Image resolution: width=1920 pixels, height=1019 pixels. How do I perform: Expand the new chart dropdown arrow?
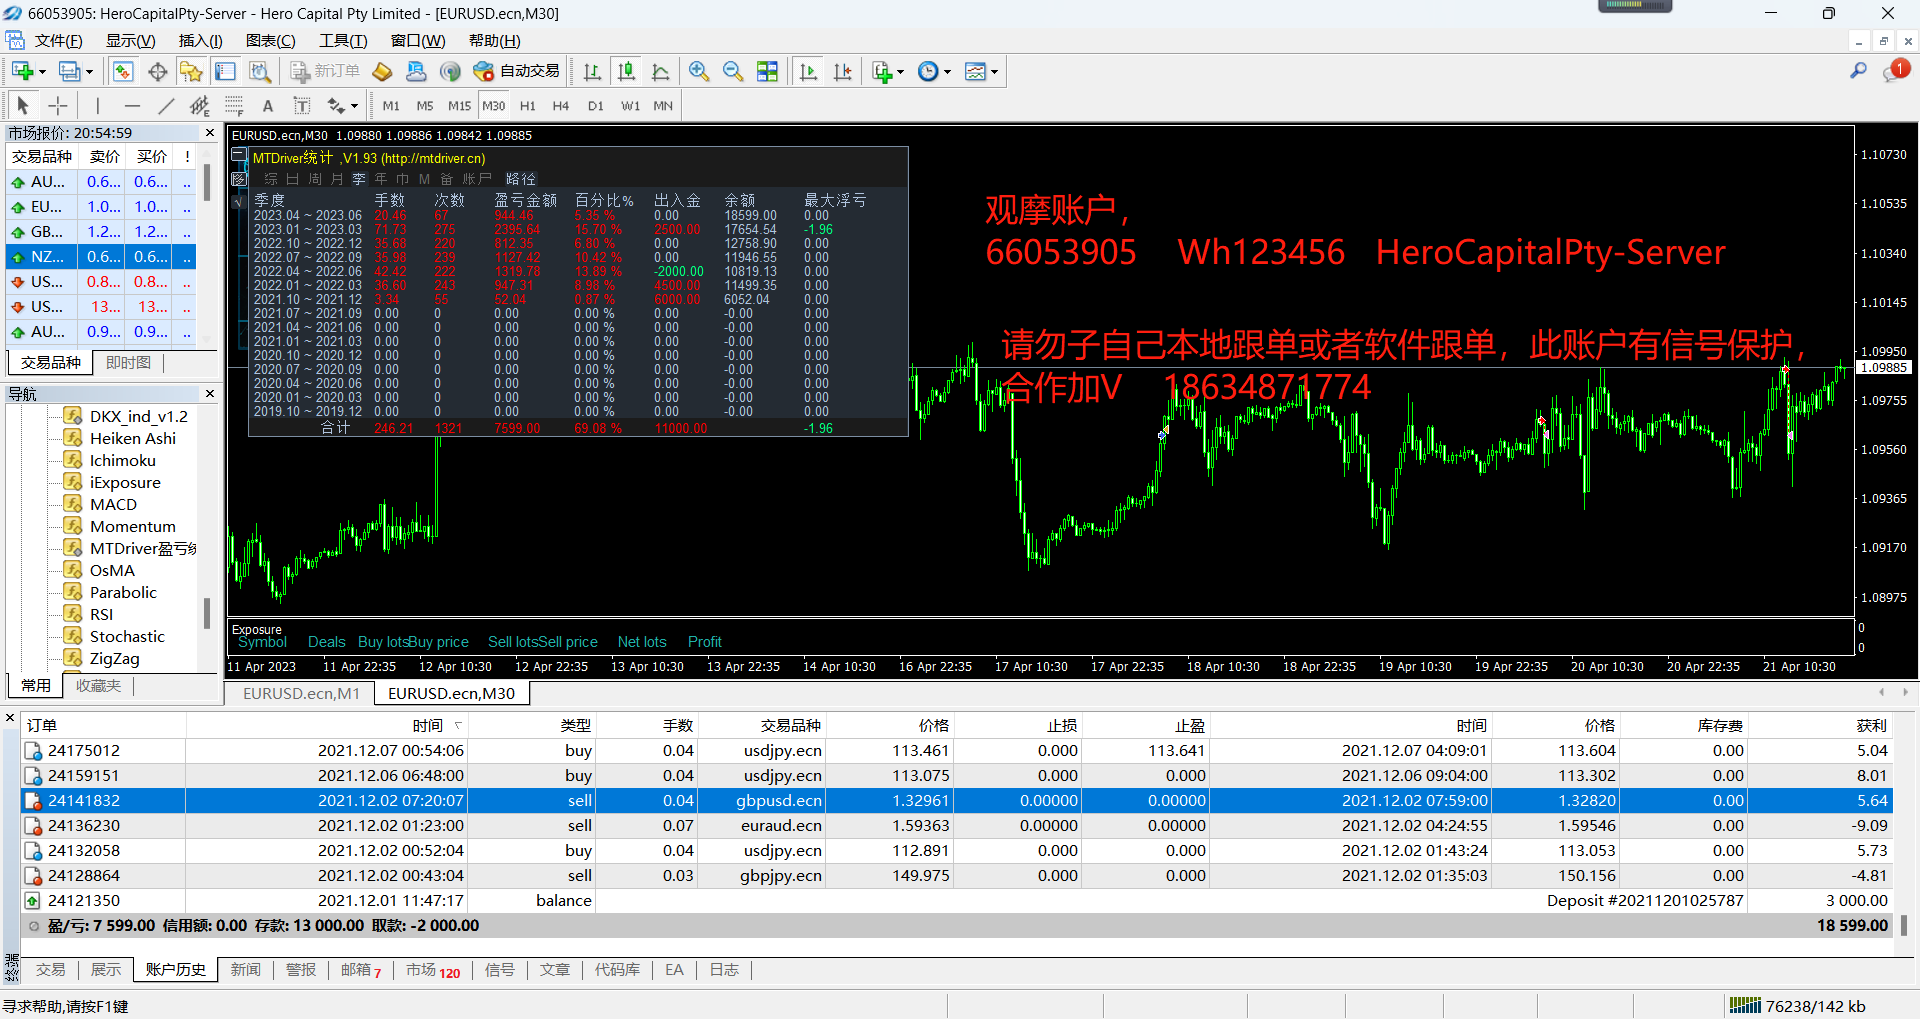click(42, 72)
